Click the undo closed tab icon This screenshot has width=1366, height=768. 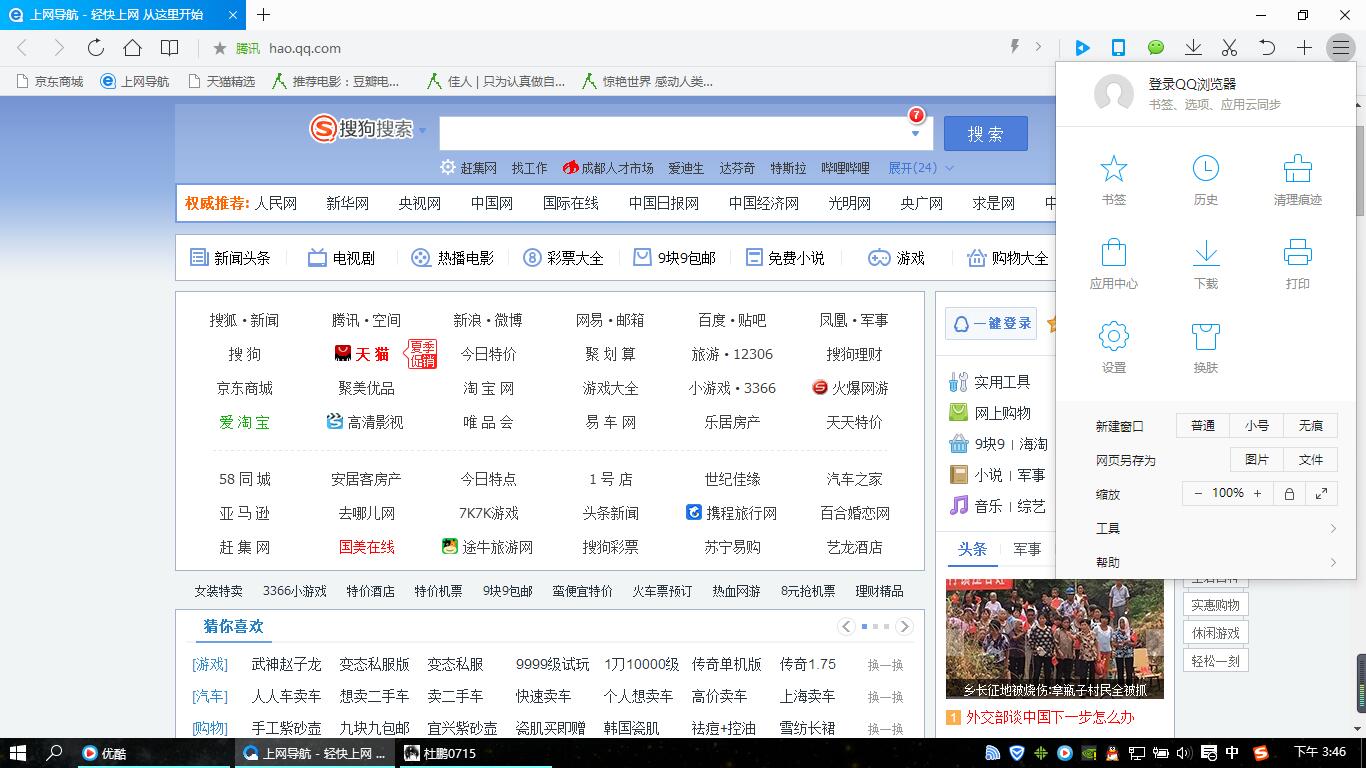pos(1267,47)
